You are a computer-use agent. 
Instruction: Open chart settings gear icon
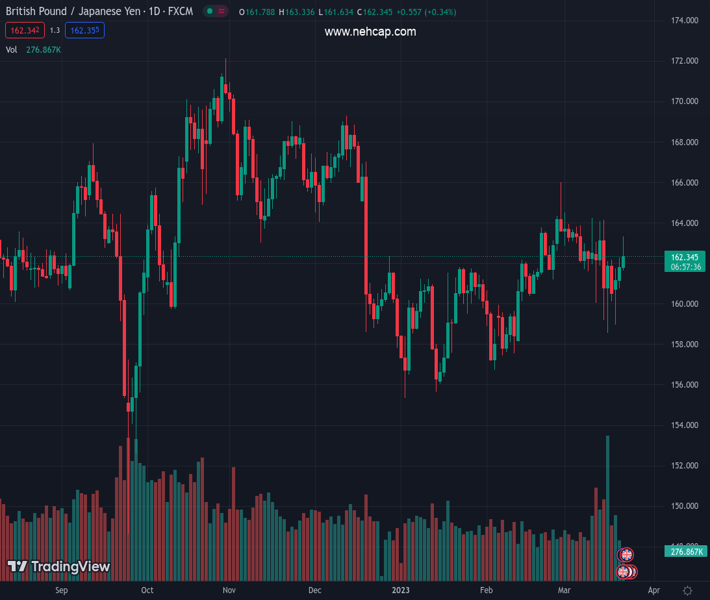[688, 591]
